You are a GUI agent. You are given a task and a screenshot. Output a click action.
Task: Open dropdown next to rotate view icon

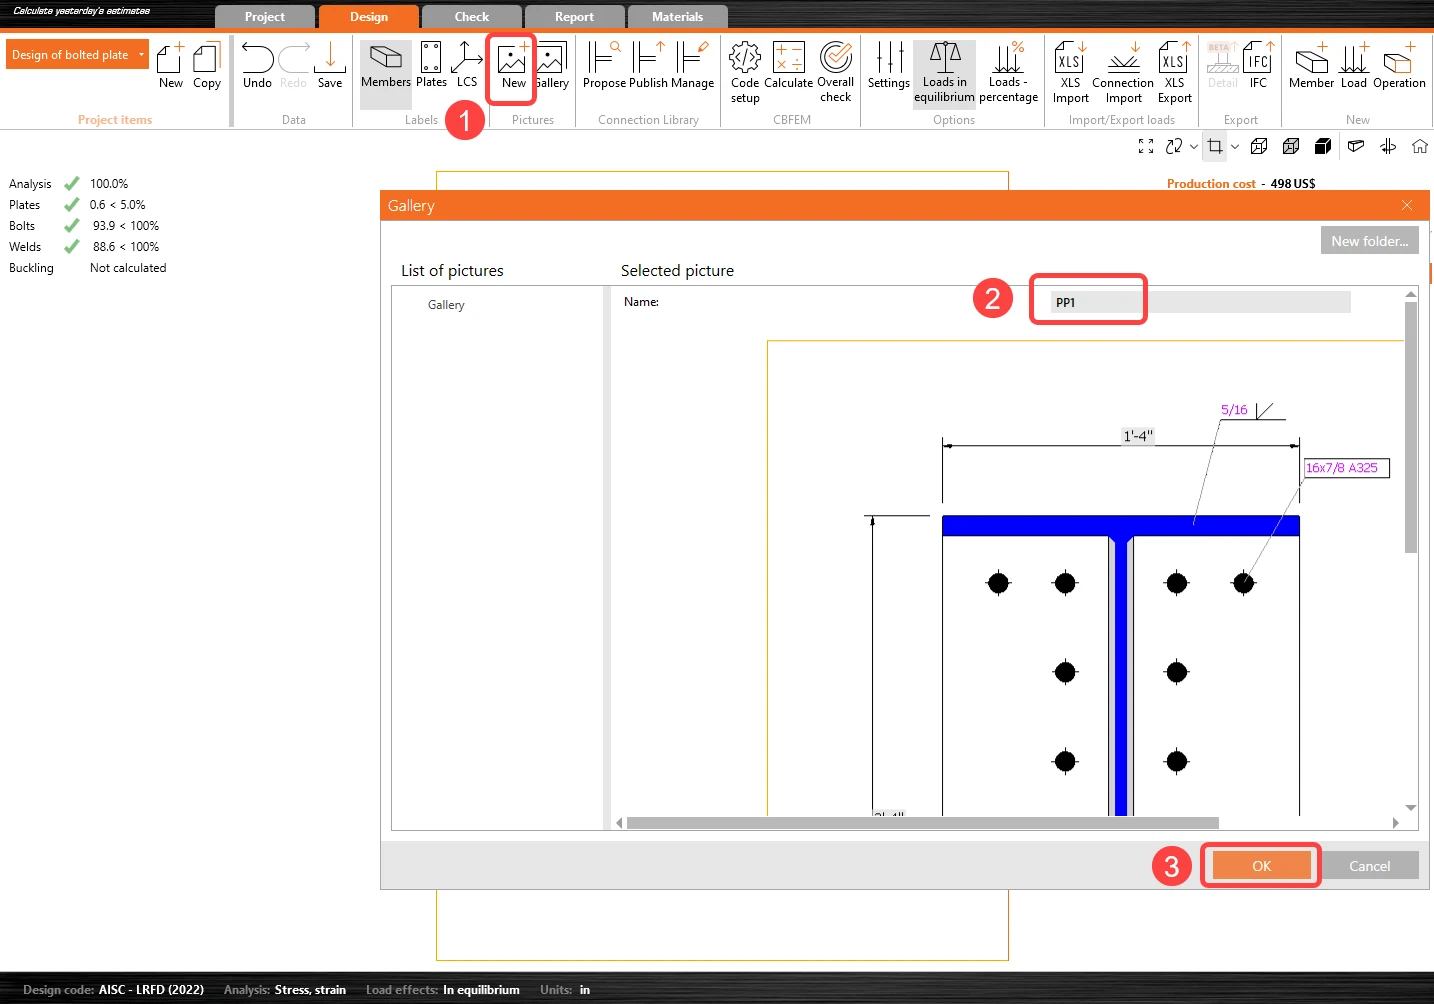1193,147
